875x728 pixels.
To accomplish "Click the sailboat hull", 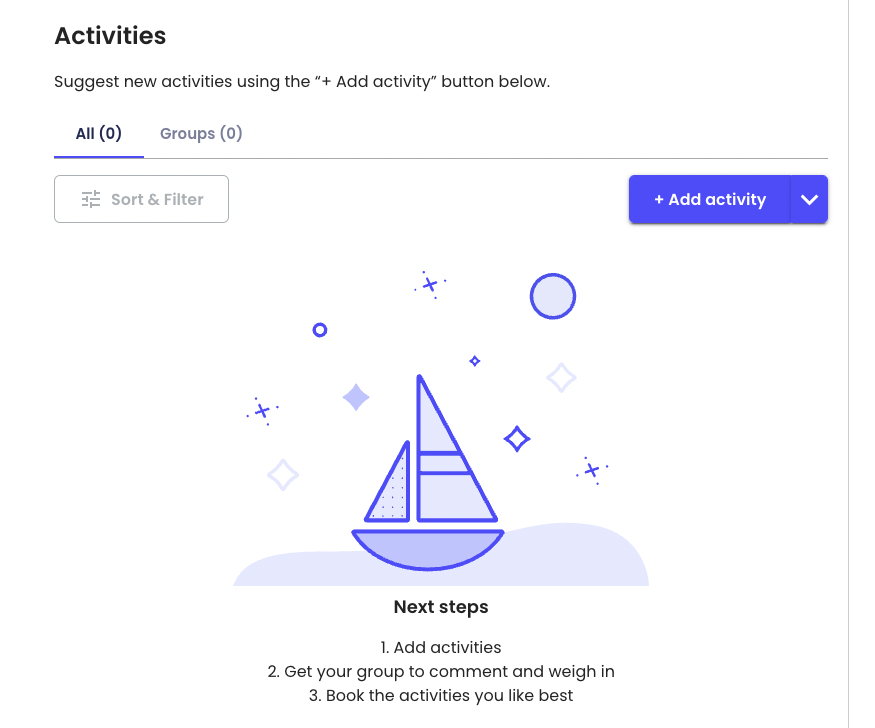I will click(428, 548).
